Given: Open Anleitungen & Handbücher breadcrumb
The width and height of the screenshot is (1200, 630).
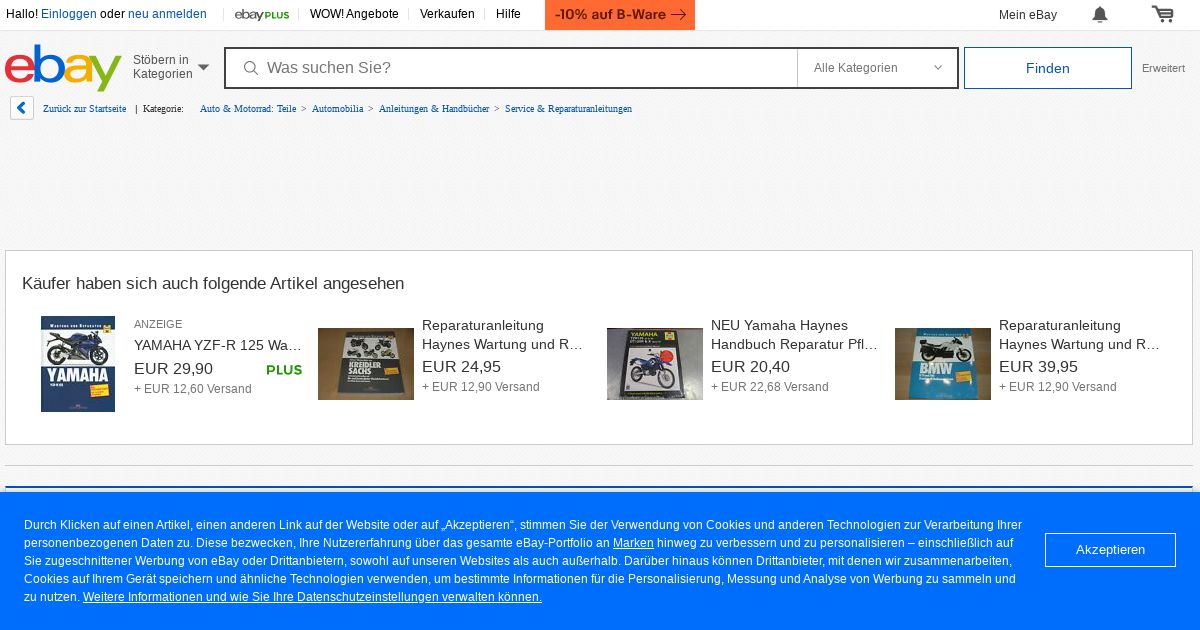Looking at the screenshot, I should tap(434, 108).
